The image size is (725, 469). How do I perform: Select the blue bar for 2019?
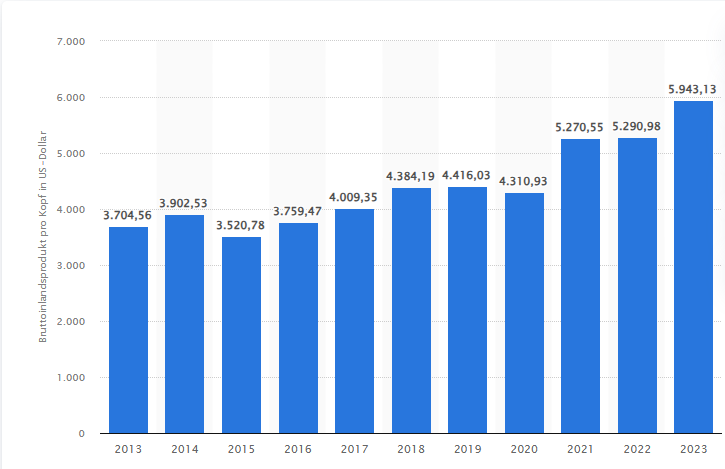tap(467, 310)
